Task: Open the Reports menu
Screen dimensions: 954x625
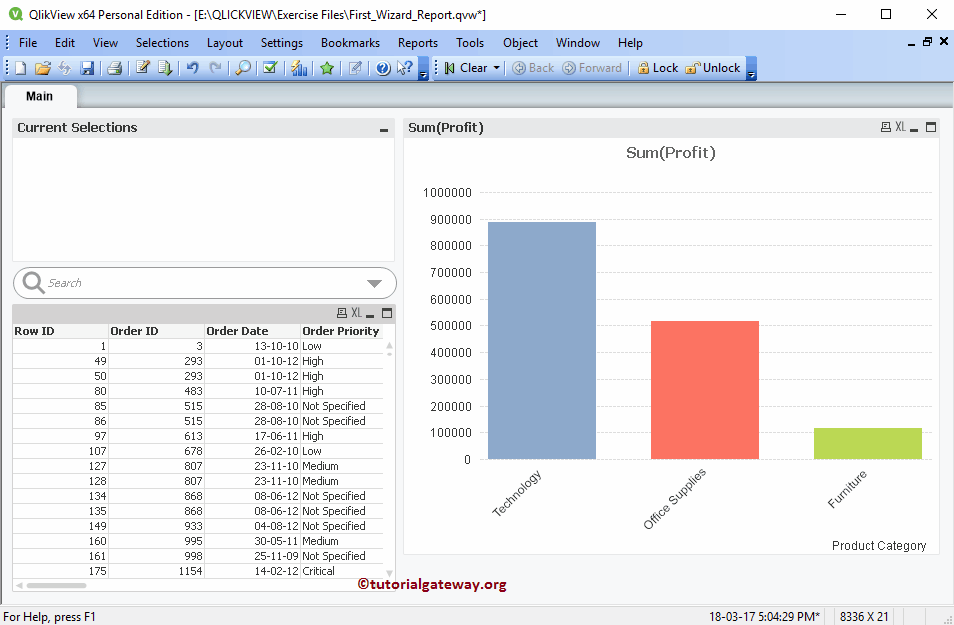Action: [417, 42]
